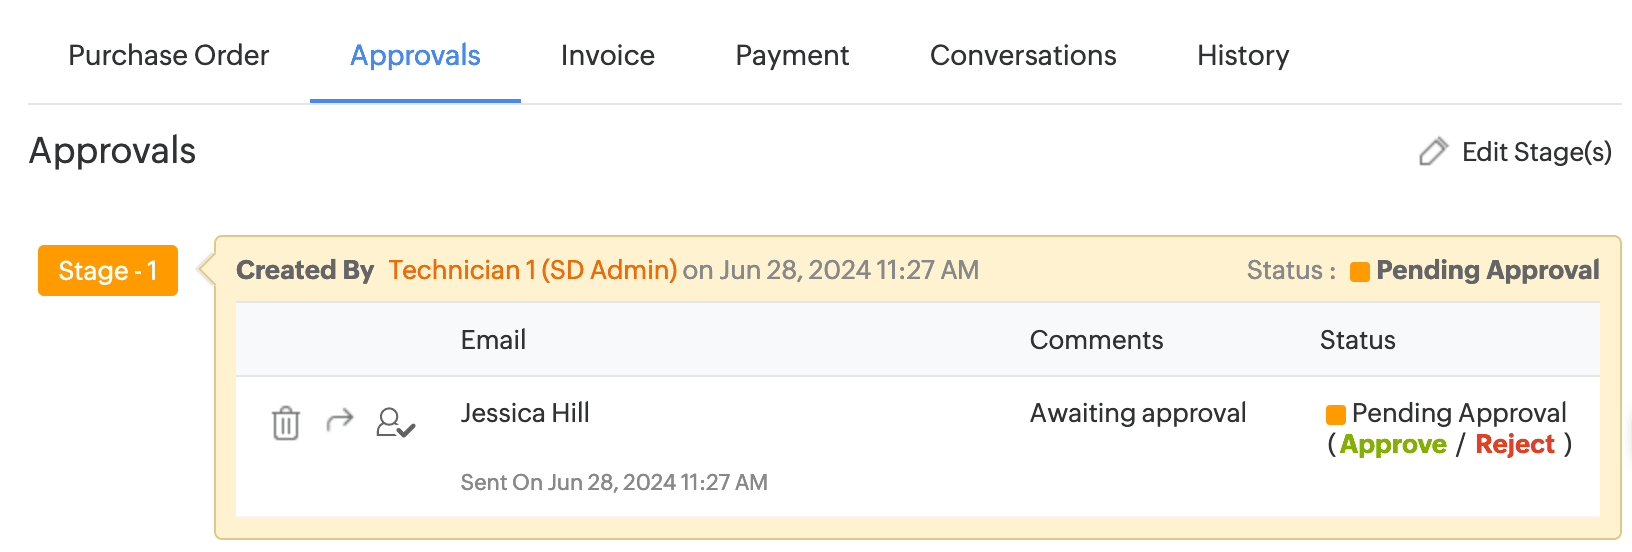Click the Edit Stage(s) link
1632x552 pixels.
click(1536, 152)
